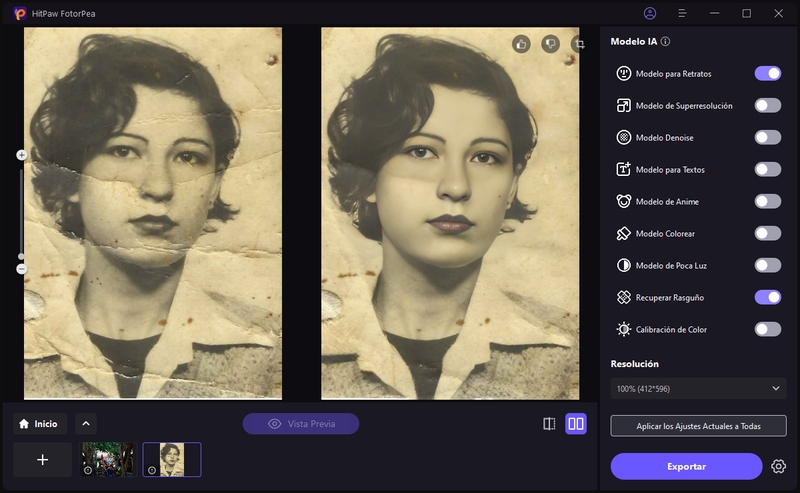Enable Modelo para Textos switch
The image size is (800, 493).
(x=768, y=169)
